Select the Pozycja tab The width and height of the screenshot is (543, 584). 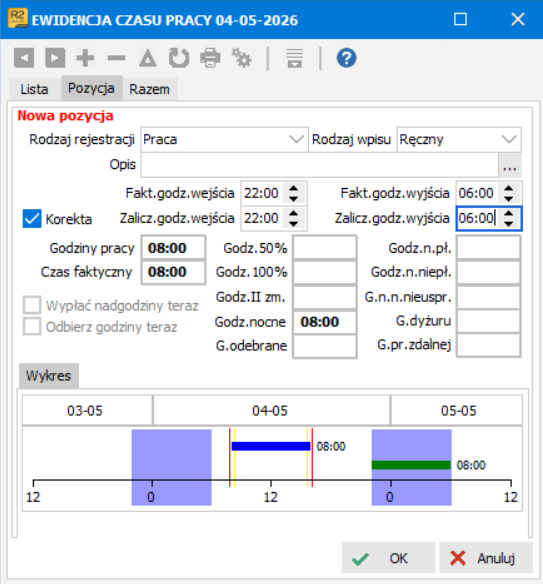tap(91, 88)
